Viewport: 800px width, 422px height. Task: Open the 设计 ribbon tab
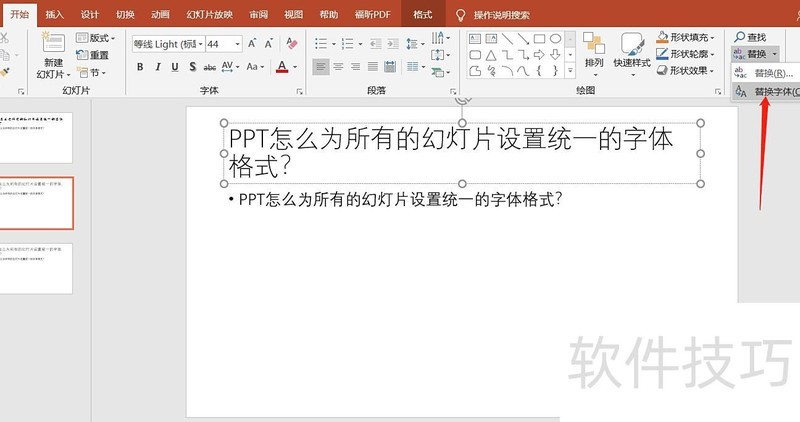pos(90,15)
